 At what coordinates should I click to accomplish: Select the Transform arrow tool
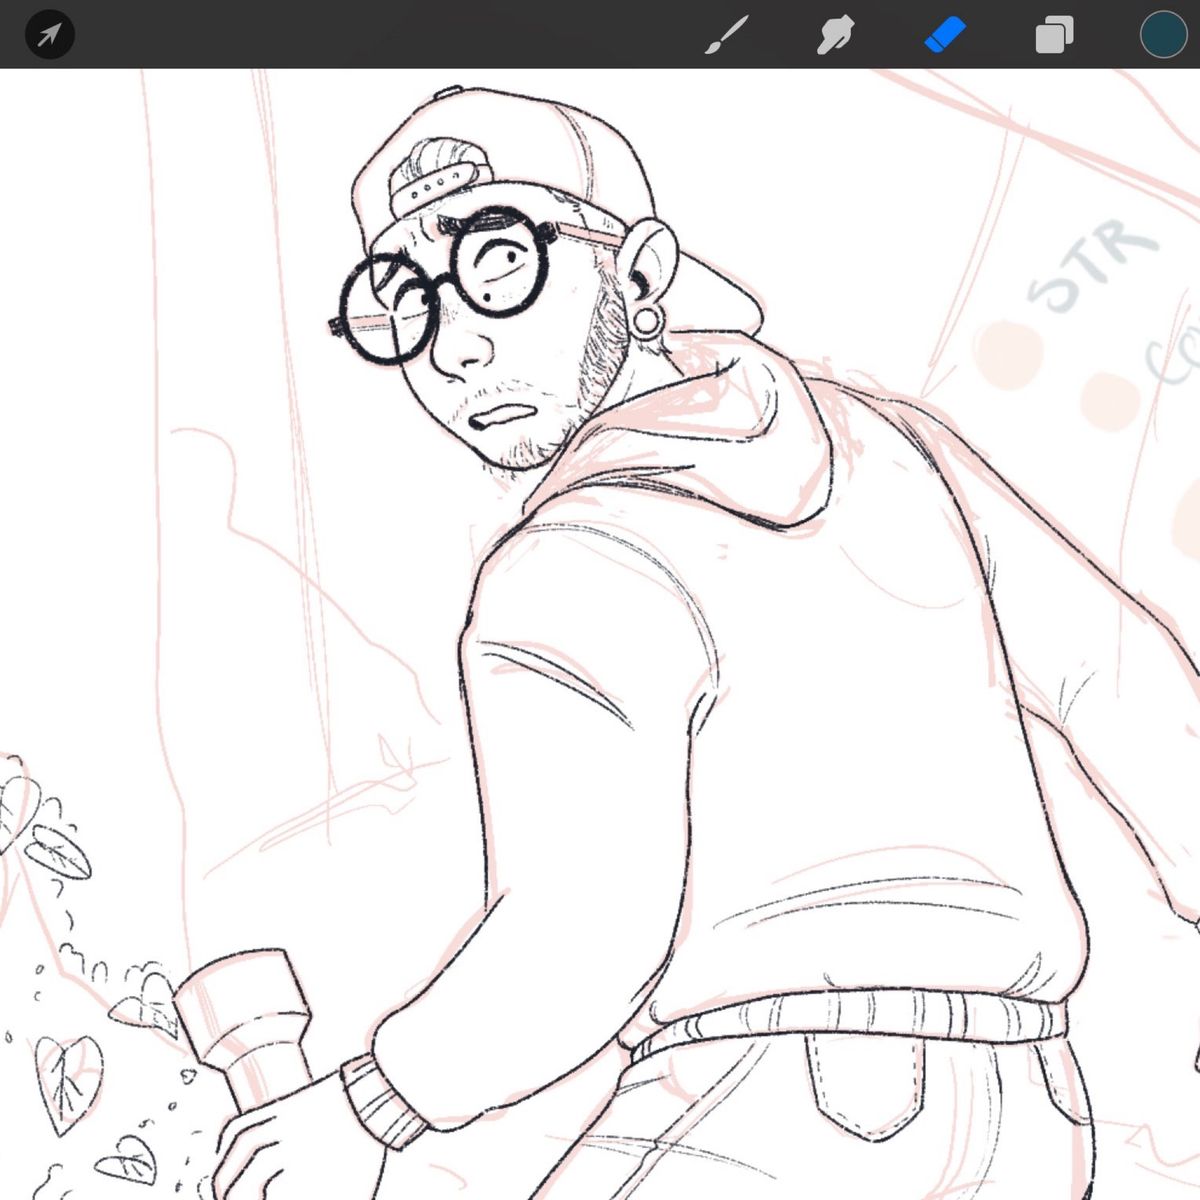coord(49,35)
